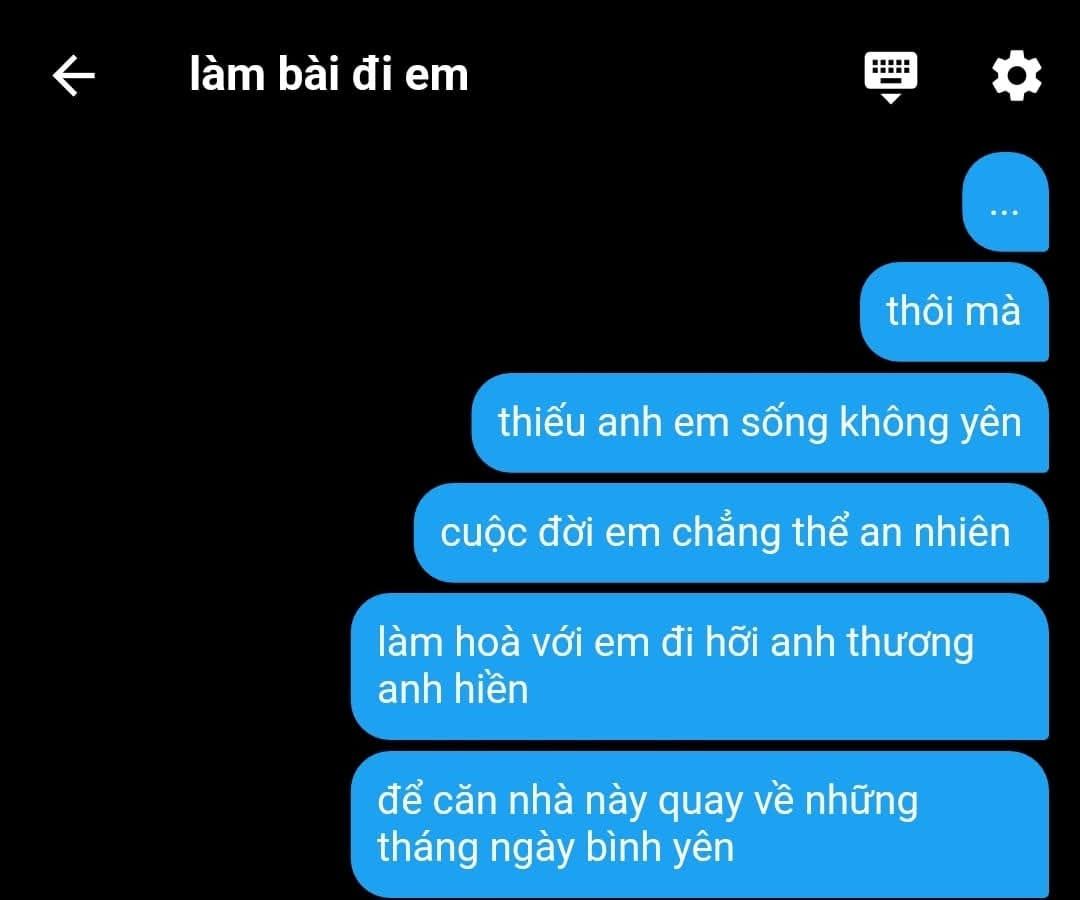Select the 'làm hoà với em đi' message bubble
Image resolution: width=1080 pixels, height=900 pixels.
click(x=700, y=666)
